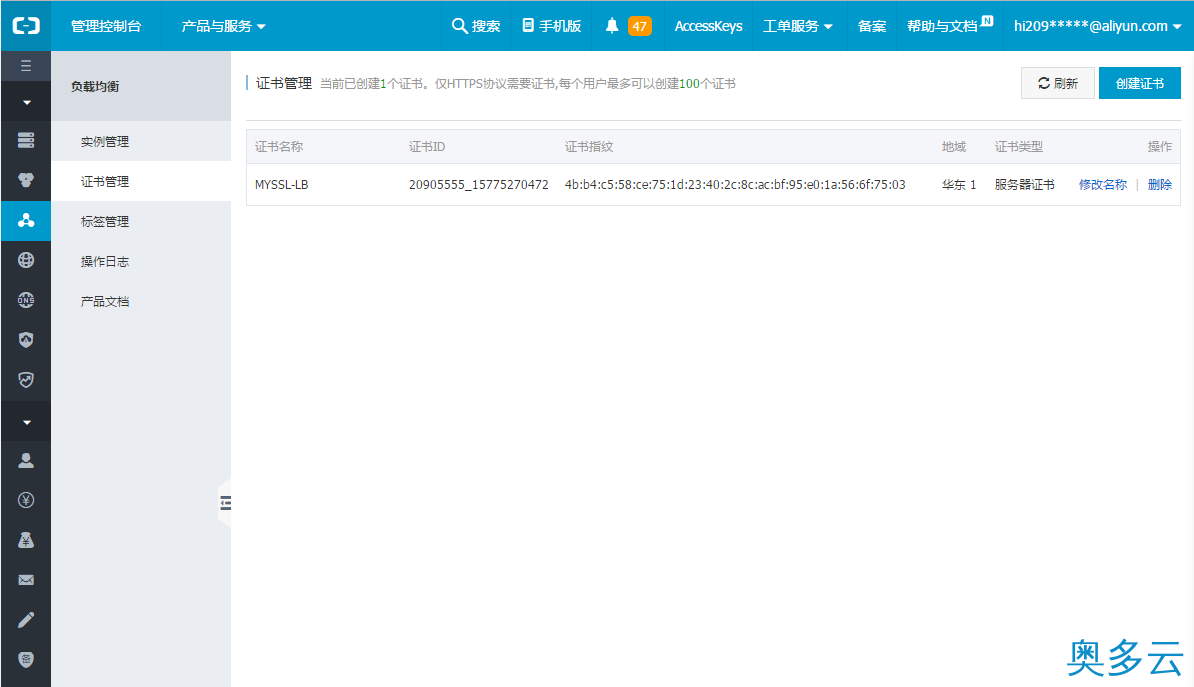Open 实例管理 in the side menu

pyautogui.click(x=105, y=142)
